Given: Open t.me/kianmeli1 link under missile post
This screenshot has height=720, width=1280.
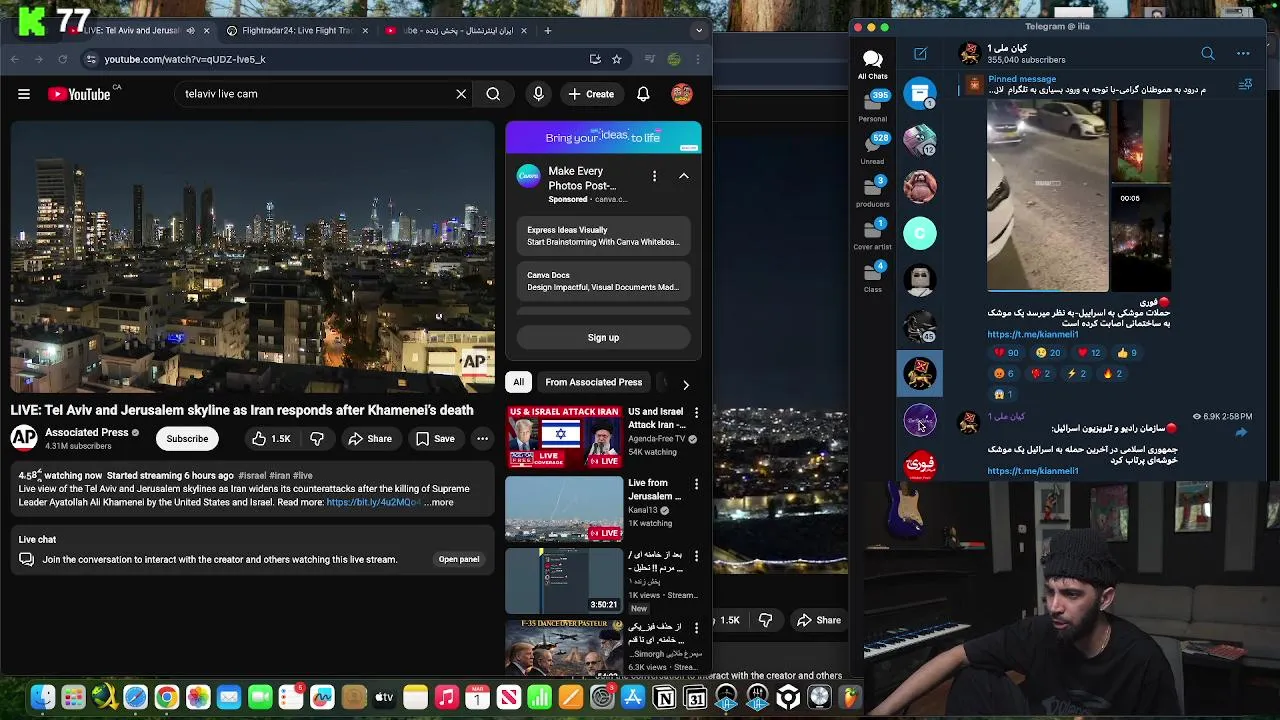Looking at the screenshot, I should click(x=1033, y=335).
